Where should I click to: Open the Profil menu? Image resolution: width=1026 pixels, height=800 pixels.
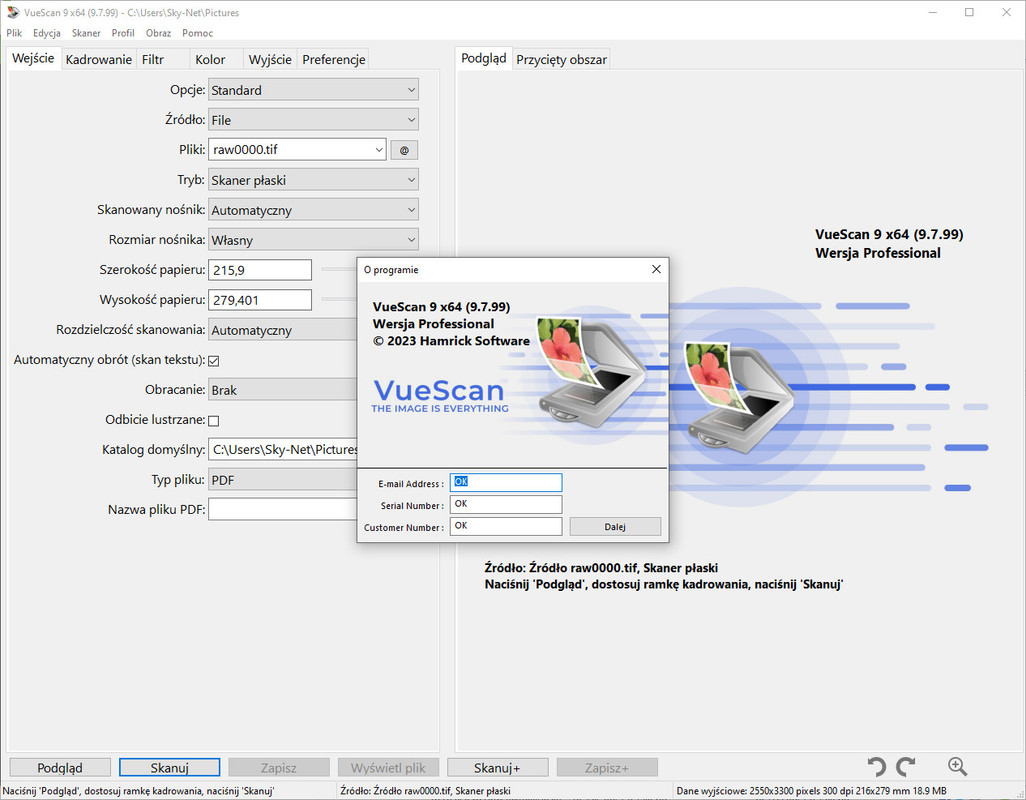pyautogui.click(x=123, y=33)
